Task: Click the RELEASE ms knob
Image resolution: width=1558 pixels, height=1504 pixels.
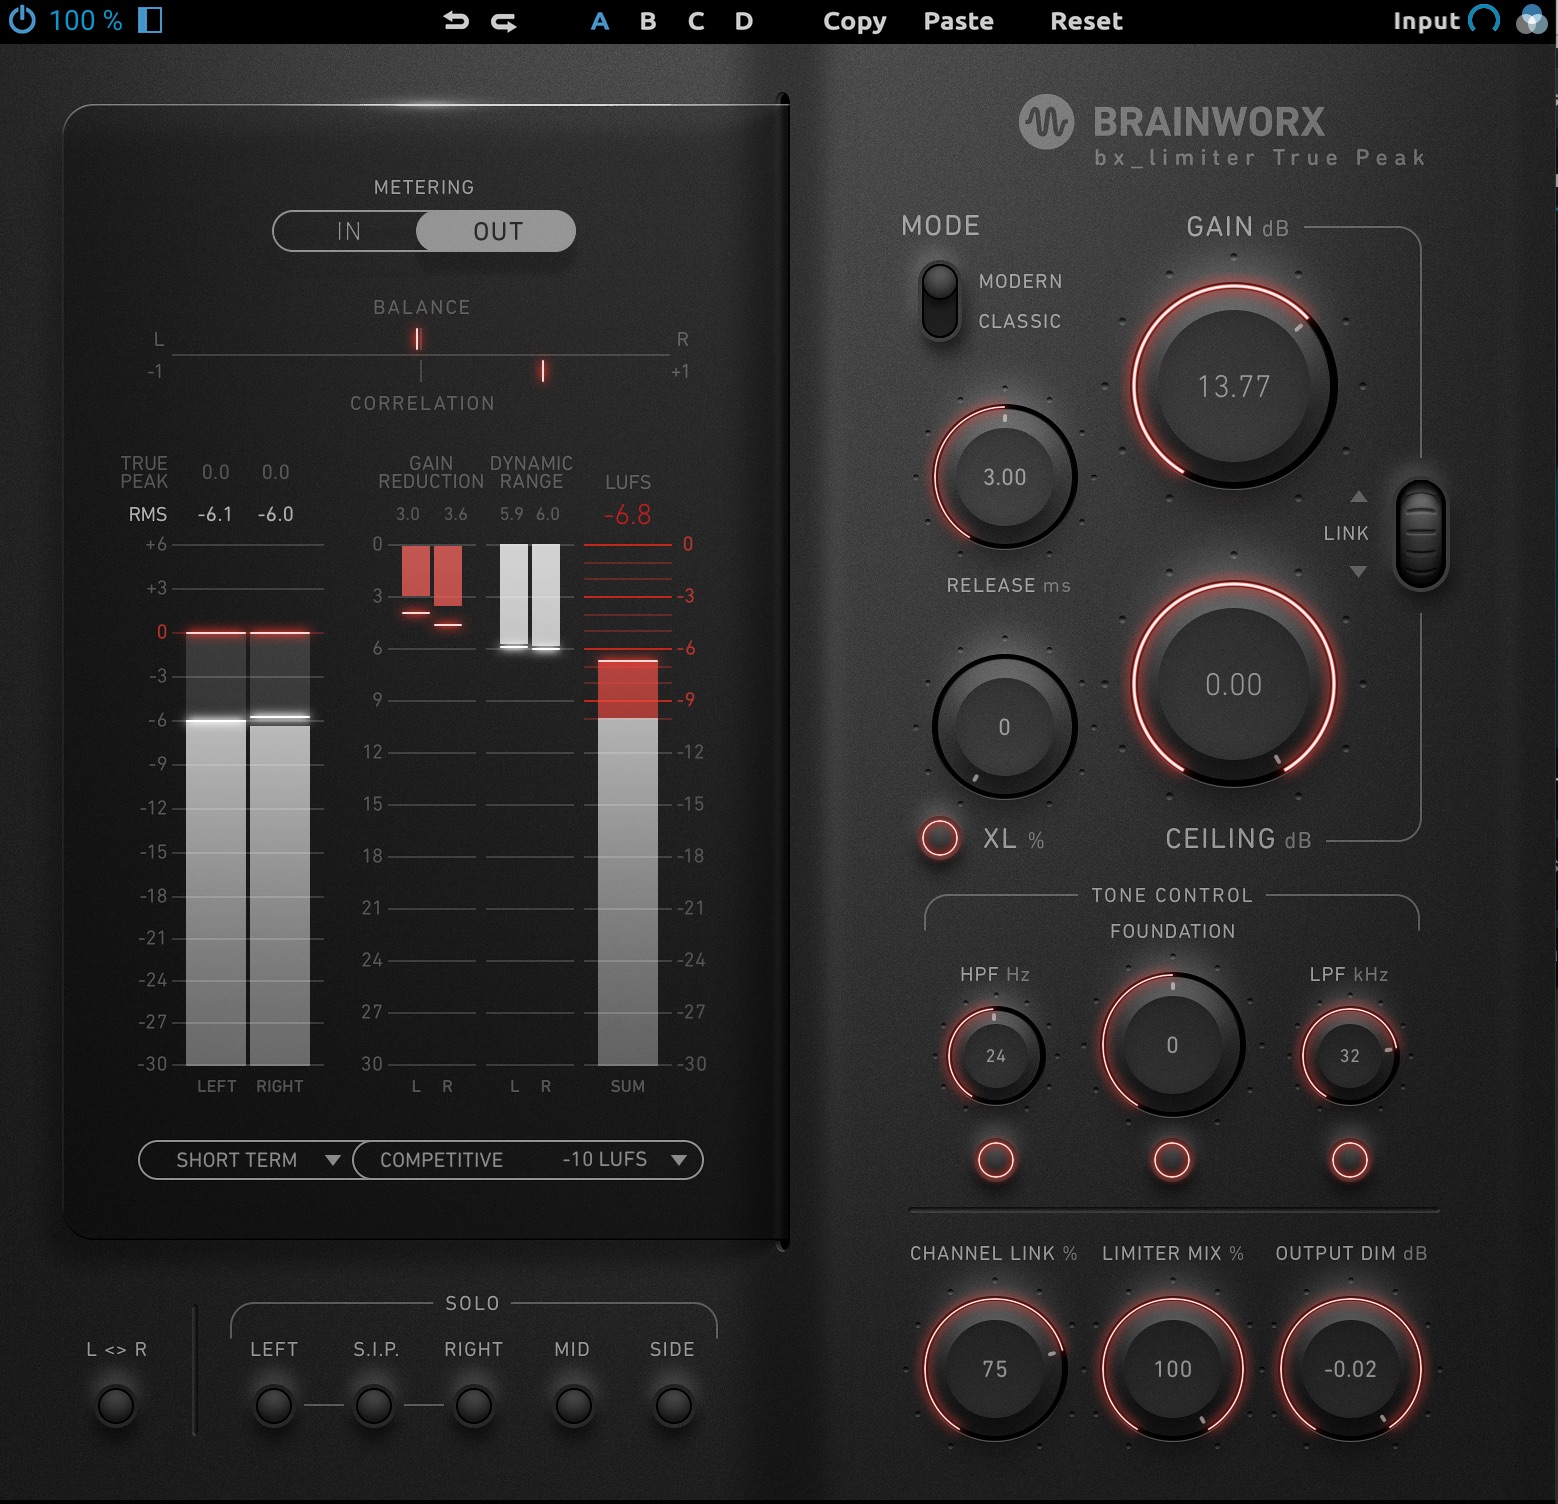Action: pos(1005,477)
